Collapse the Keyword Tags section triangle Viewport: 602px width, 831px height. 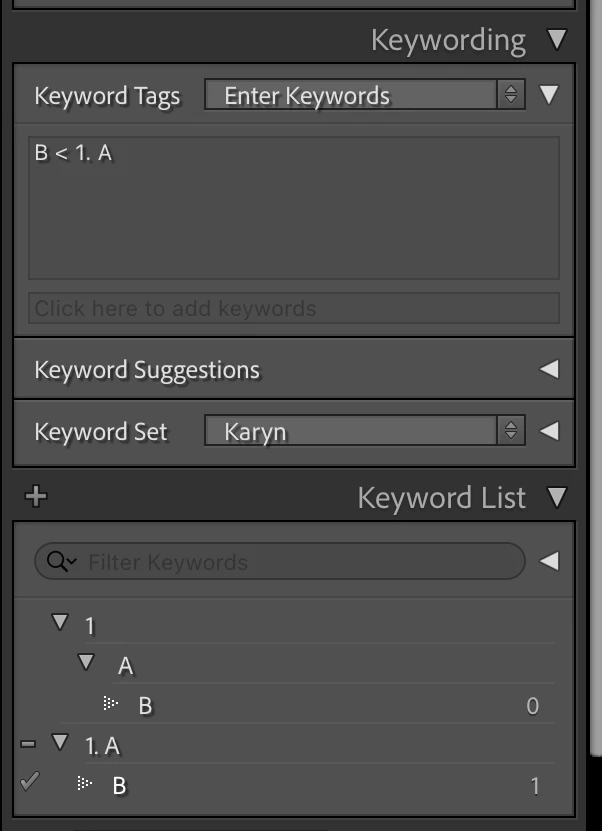click(x=549, y=95)
